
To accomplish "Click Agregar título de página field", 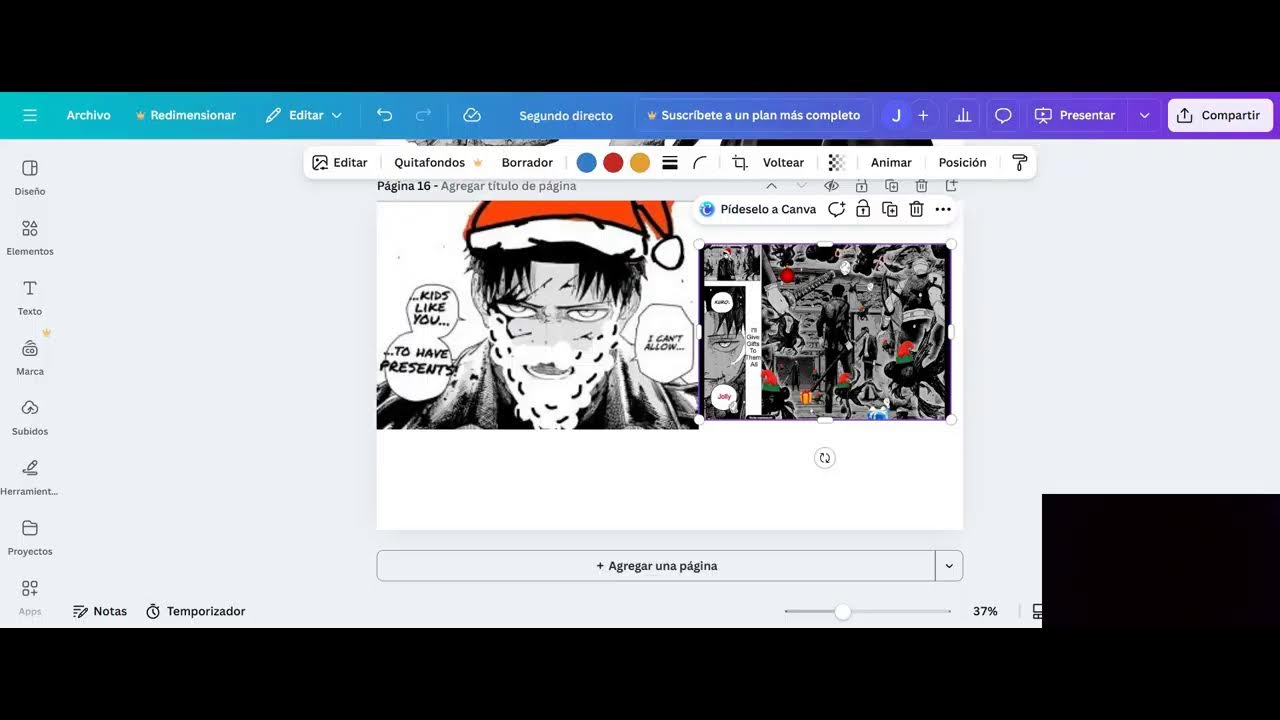I will 508,186.
